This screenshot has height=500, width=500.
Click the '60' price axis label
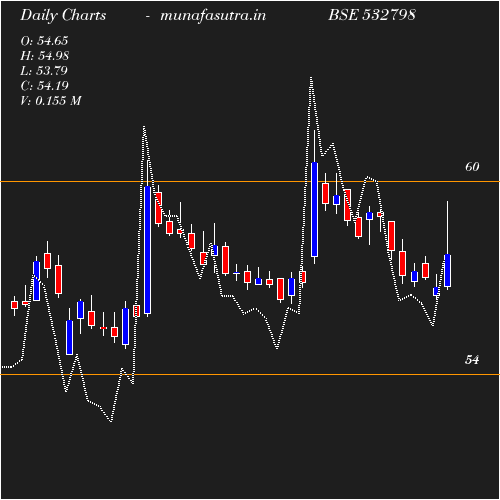[x=472, y=167]
